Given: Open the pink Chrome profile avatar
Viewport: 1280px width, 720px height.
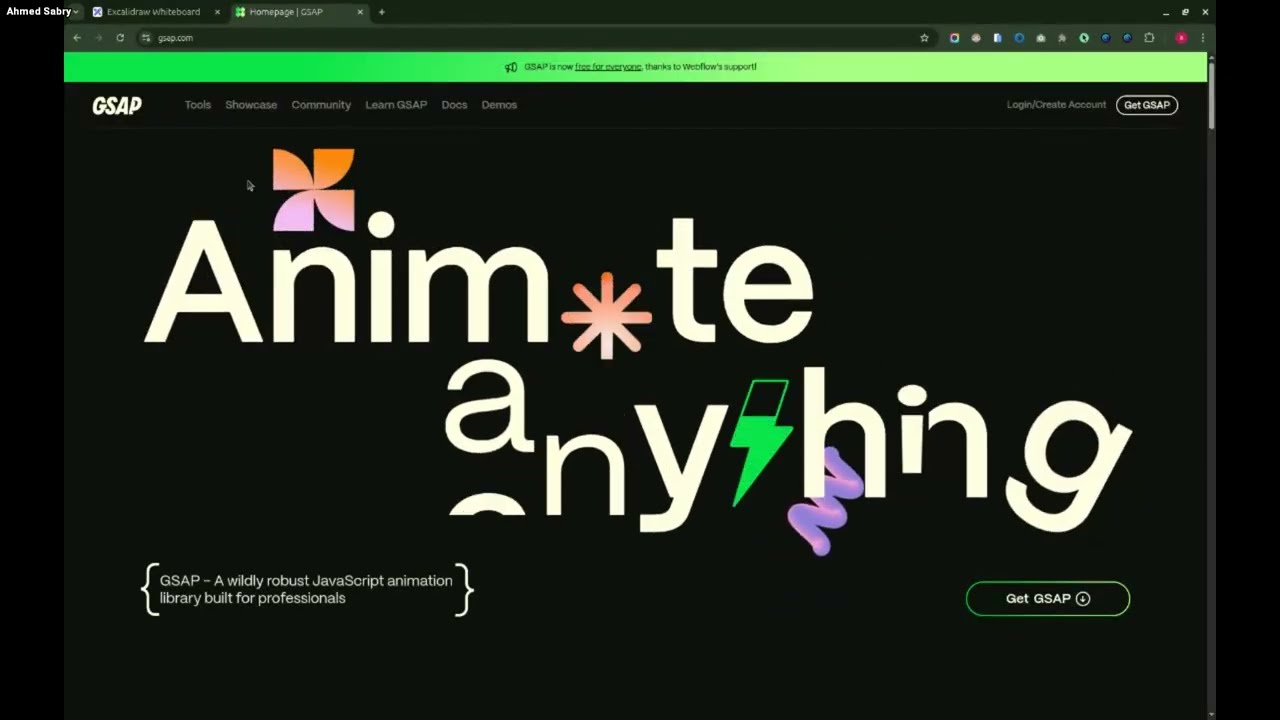Looking at the screenshot, I should [1181, 38].
